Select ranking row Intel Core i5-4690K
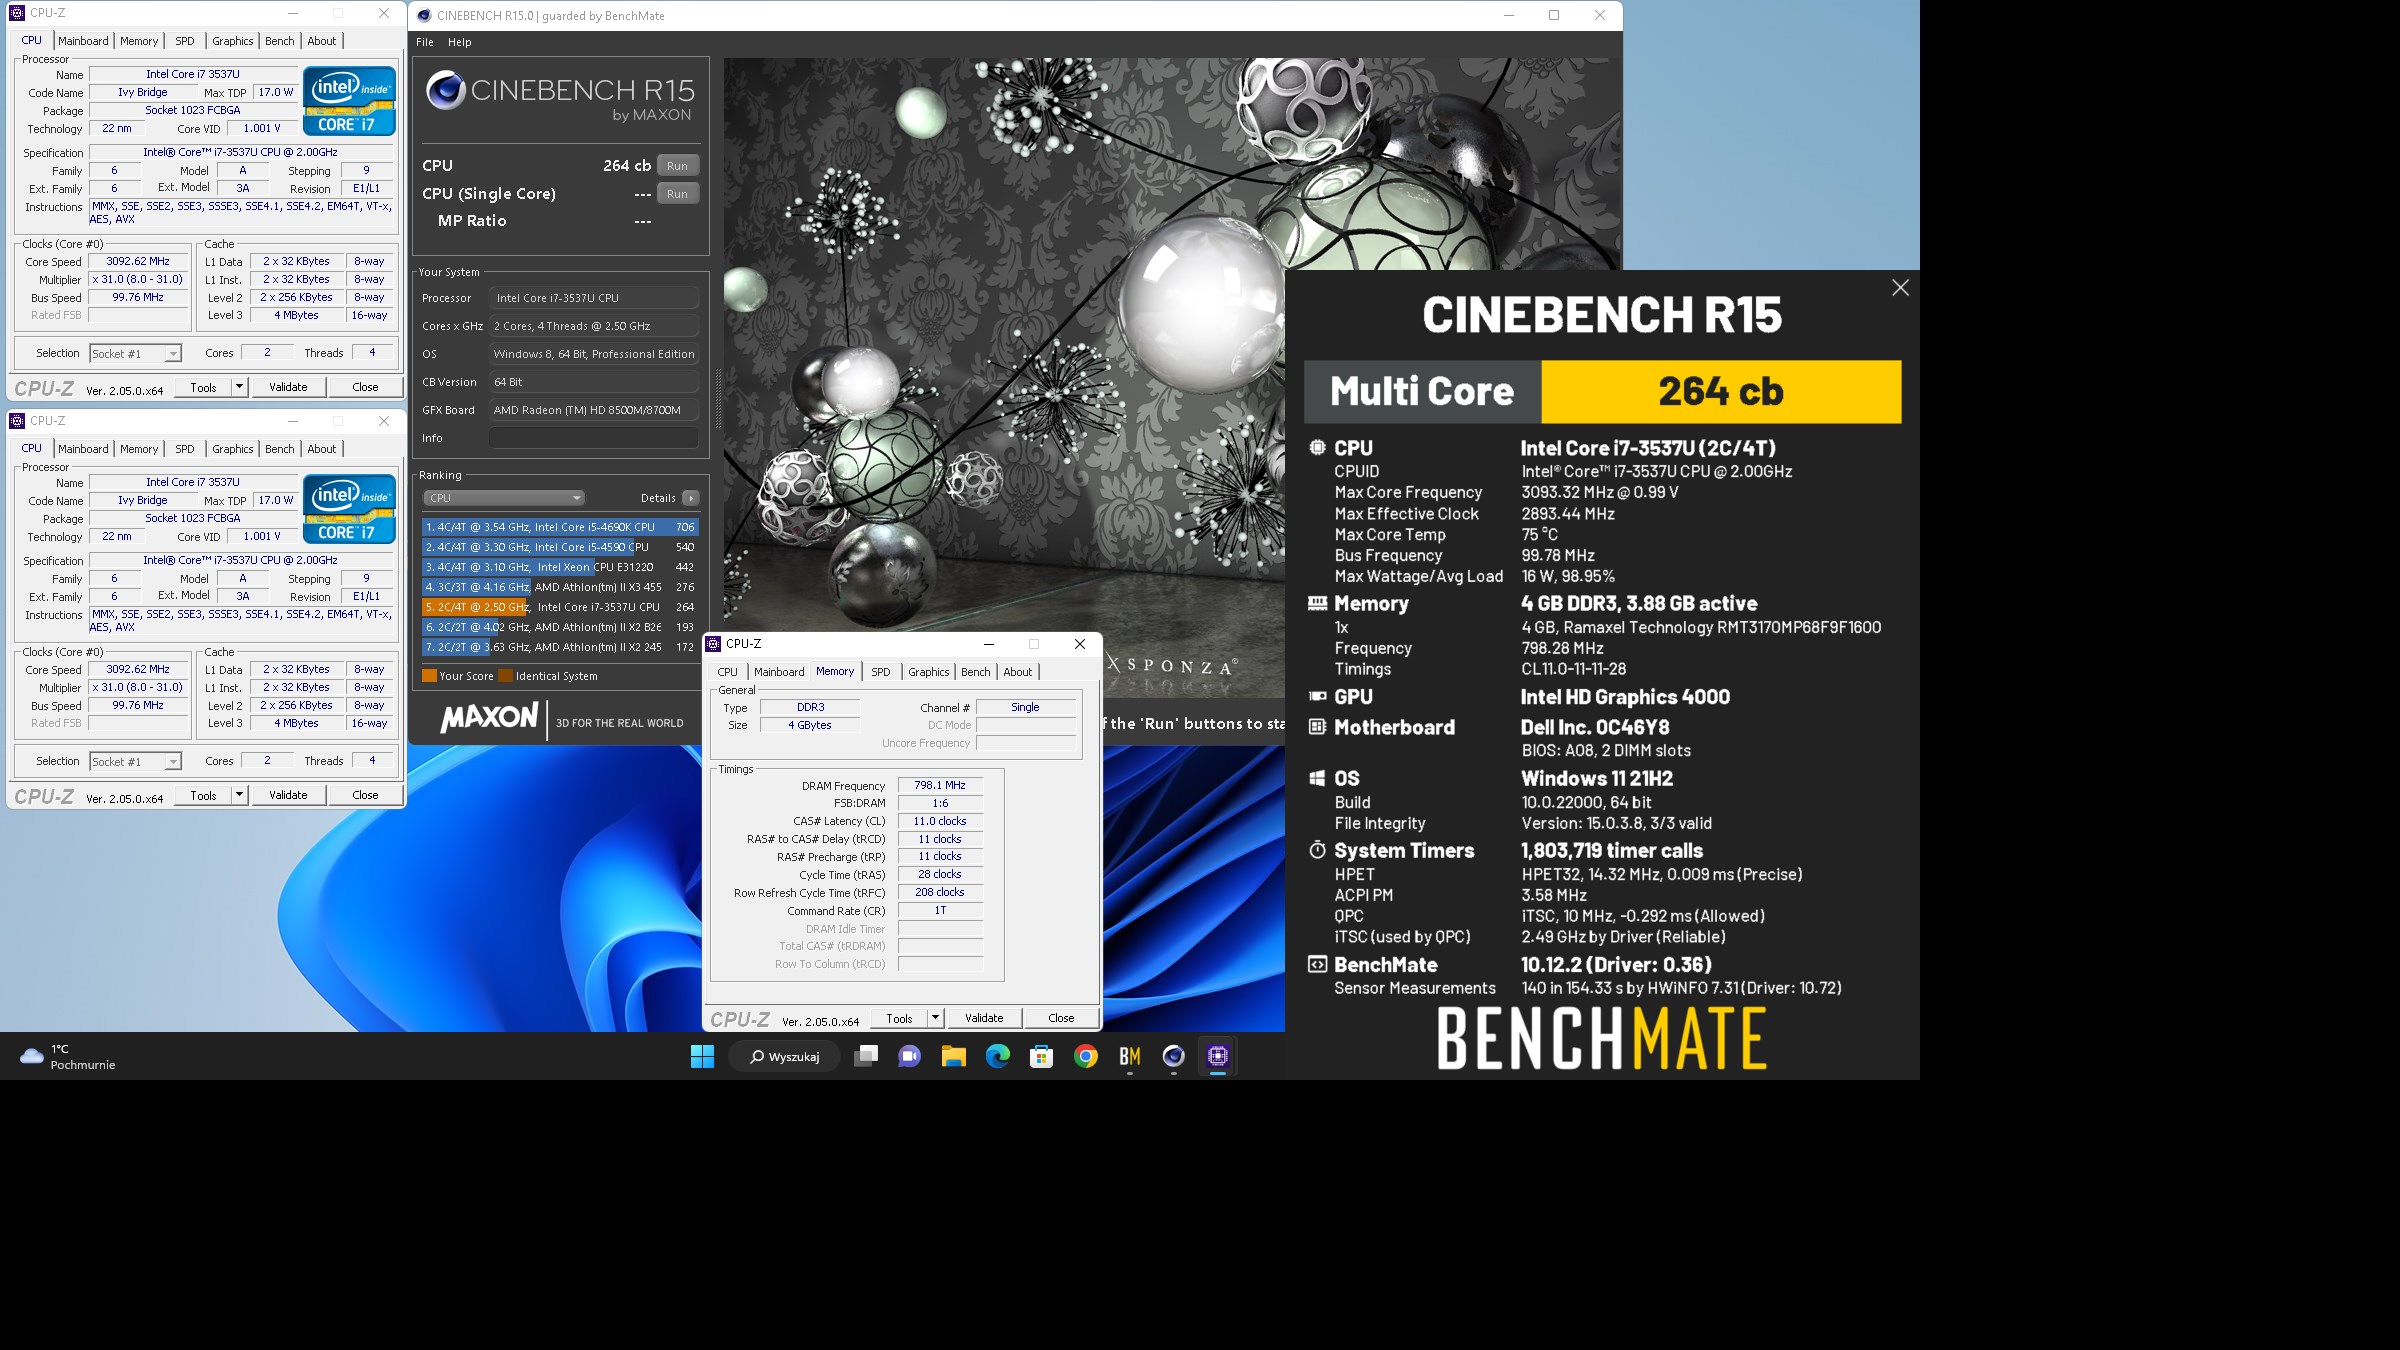 560,527
